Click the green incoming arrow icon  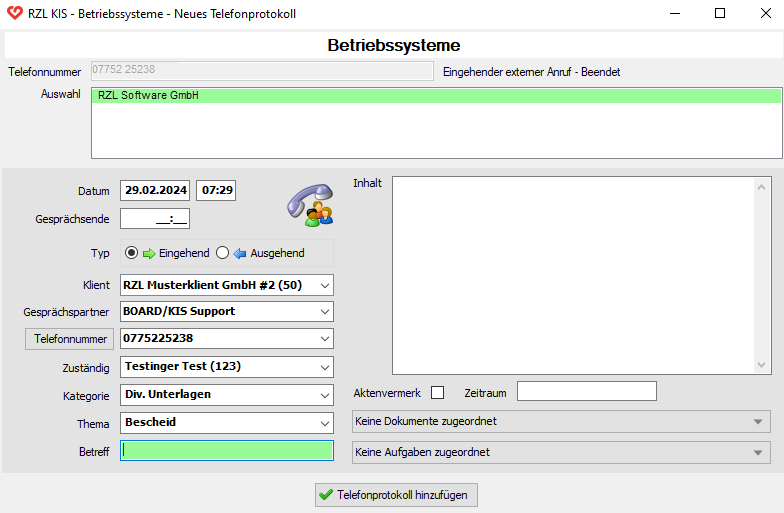(x=148, y=253)
